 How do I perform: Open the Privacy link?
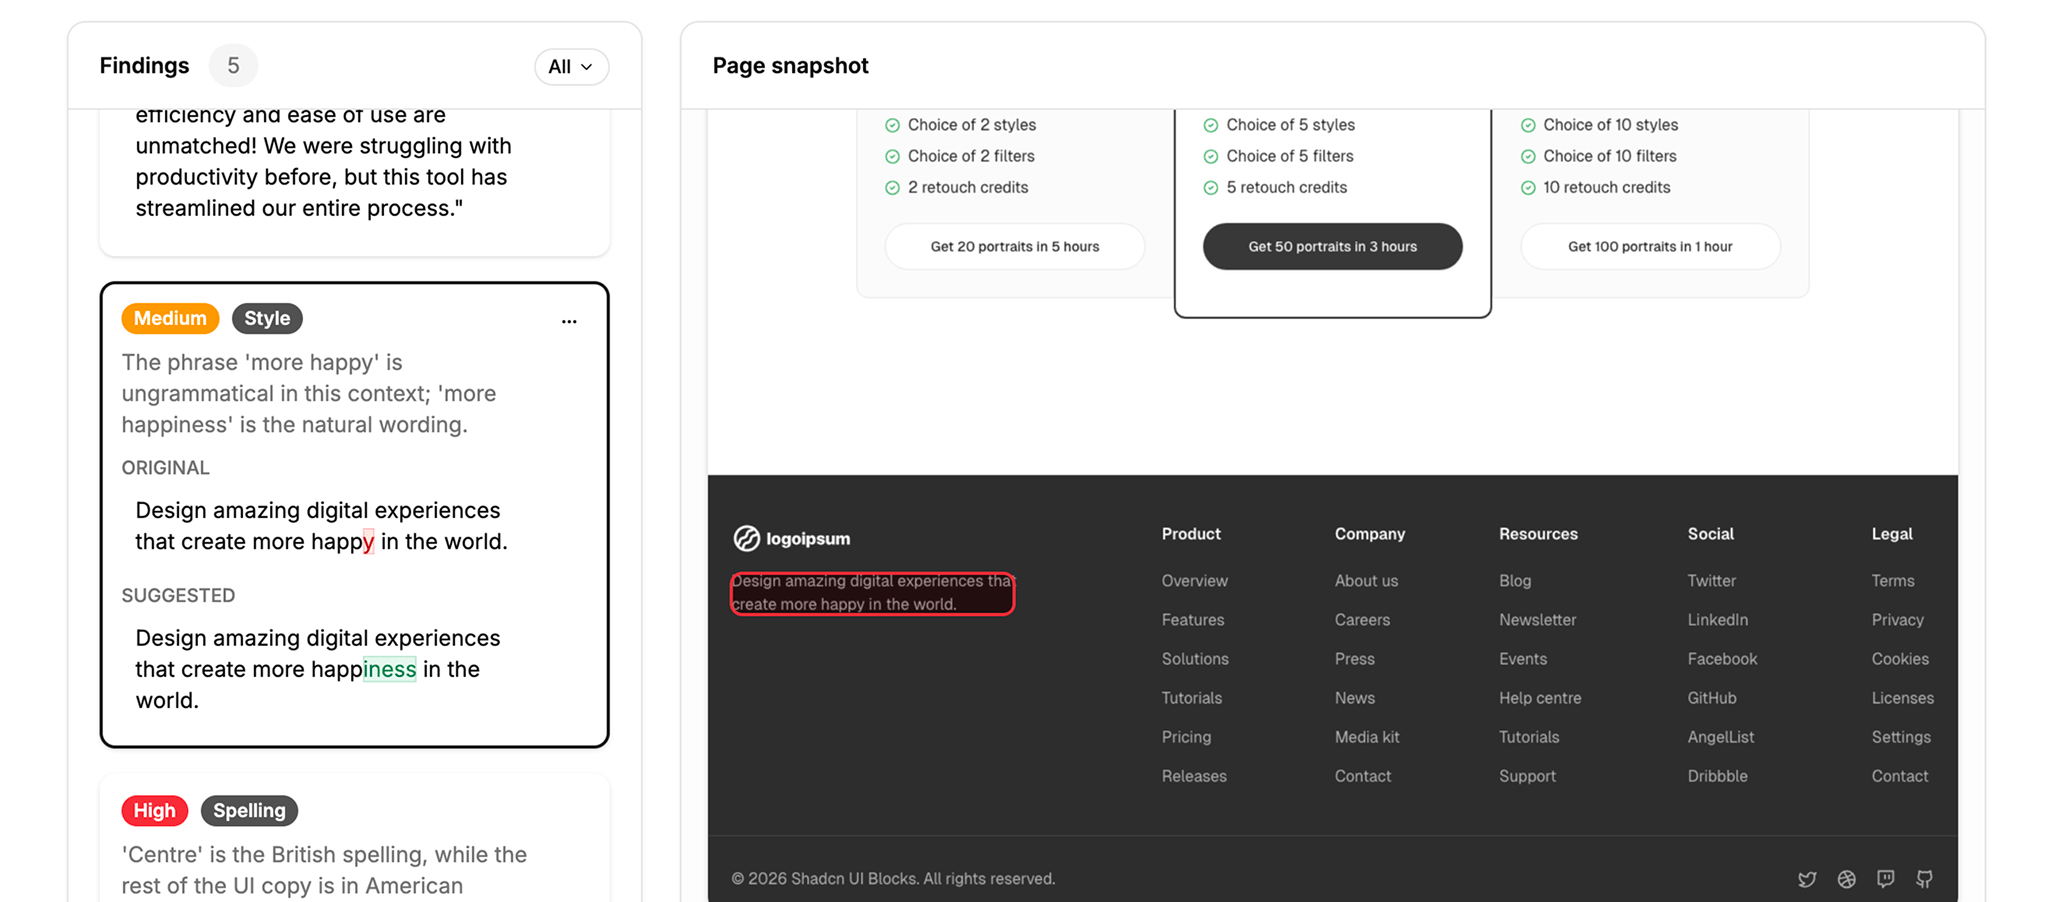pyautogui.click(x=1897, y=620)
